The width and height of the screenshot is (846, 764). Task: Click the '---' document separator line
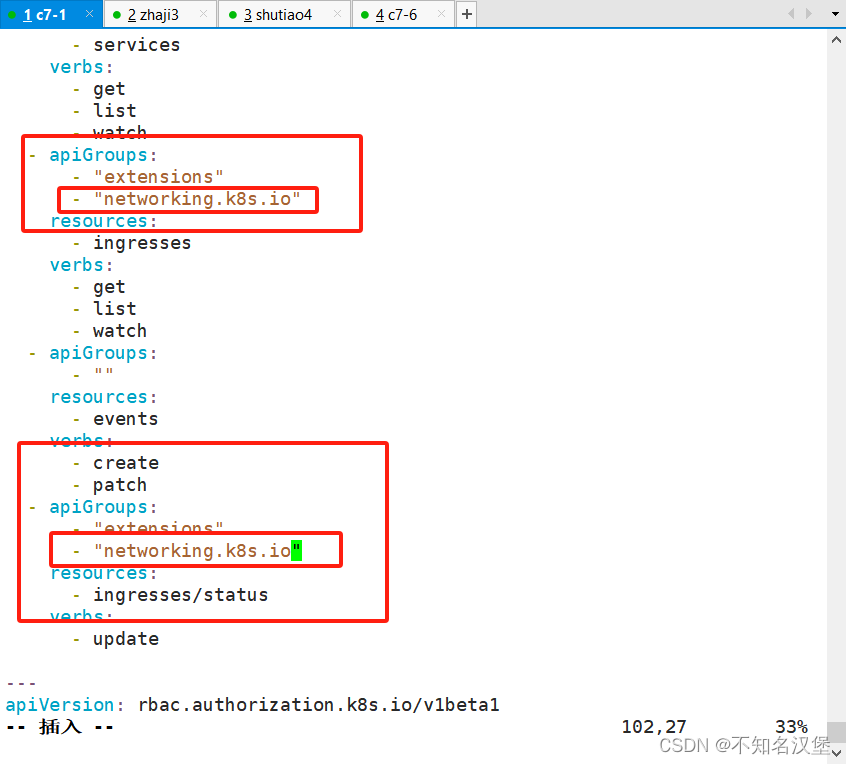[x=22, y=683]
